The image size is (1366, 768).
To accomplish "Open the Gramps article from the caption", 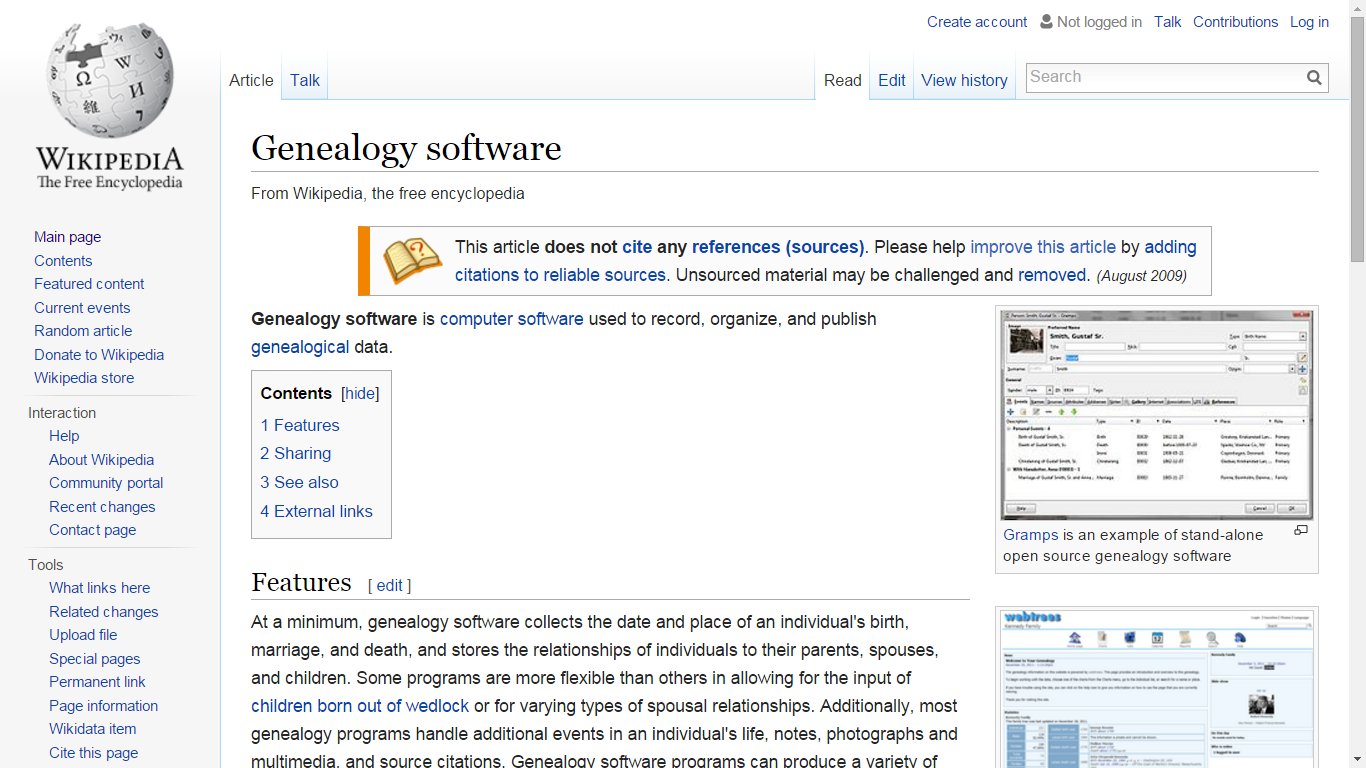I will click(1029, 535).
